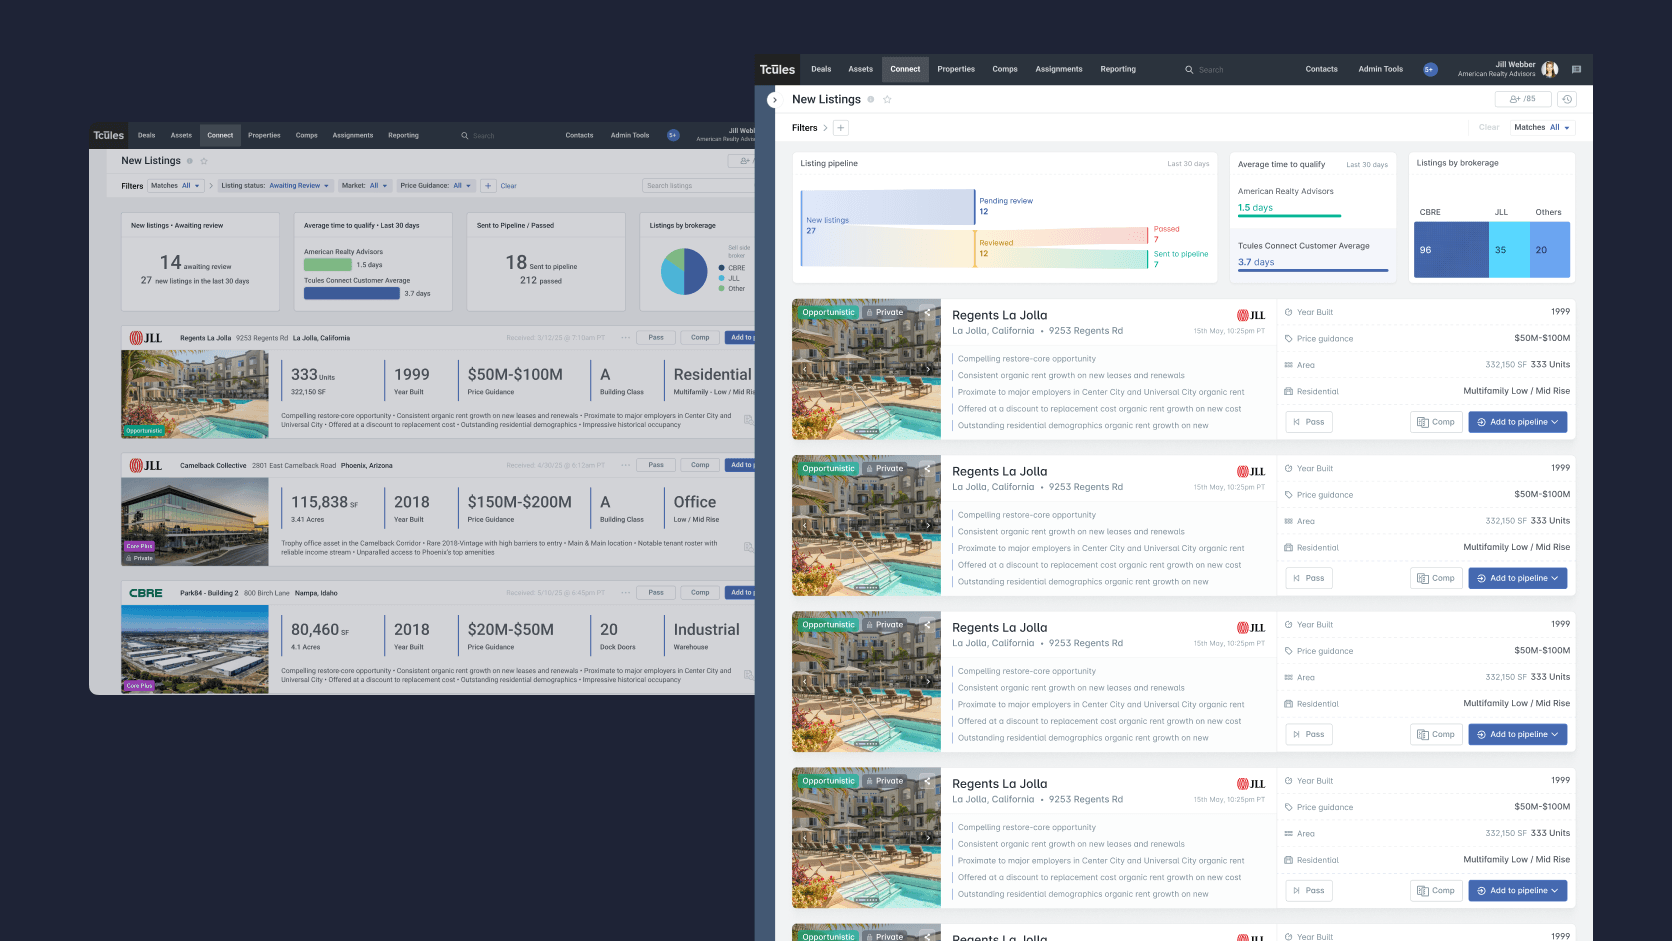Open Contacts in the left window

(x=579, y=135)
